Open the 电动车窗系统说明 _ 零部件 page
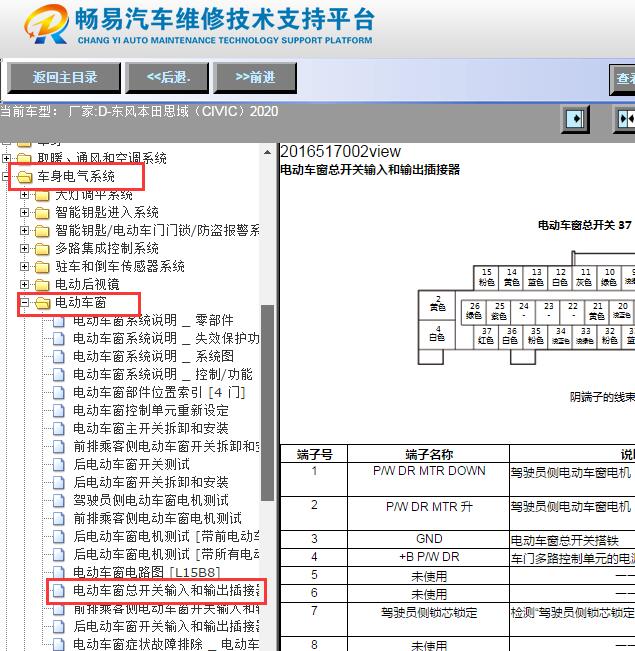 153,321
